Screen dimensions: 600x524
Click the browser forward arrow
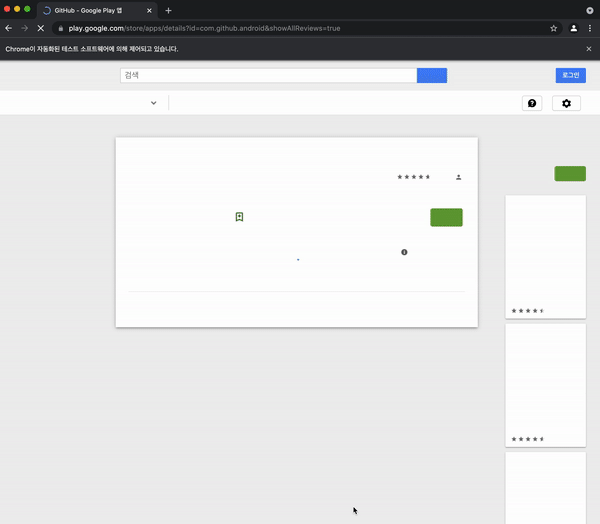pyautogui.click(x=24, y=28)
